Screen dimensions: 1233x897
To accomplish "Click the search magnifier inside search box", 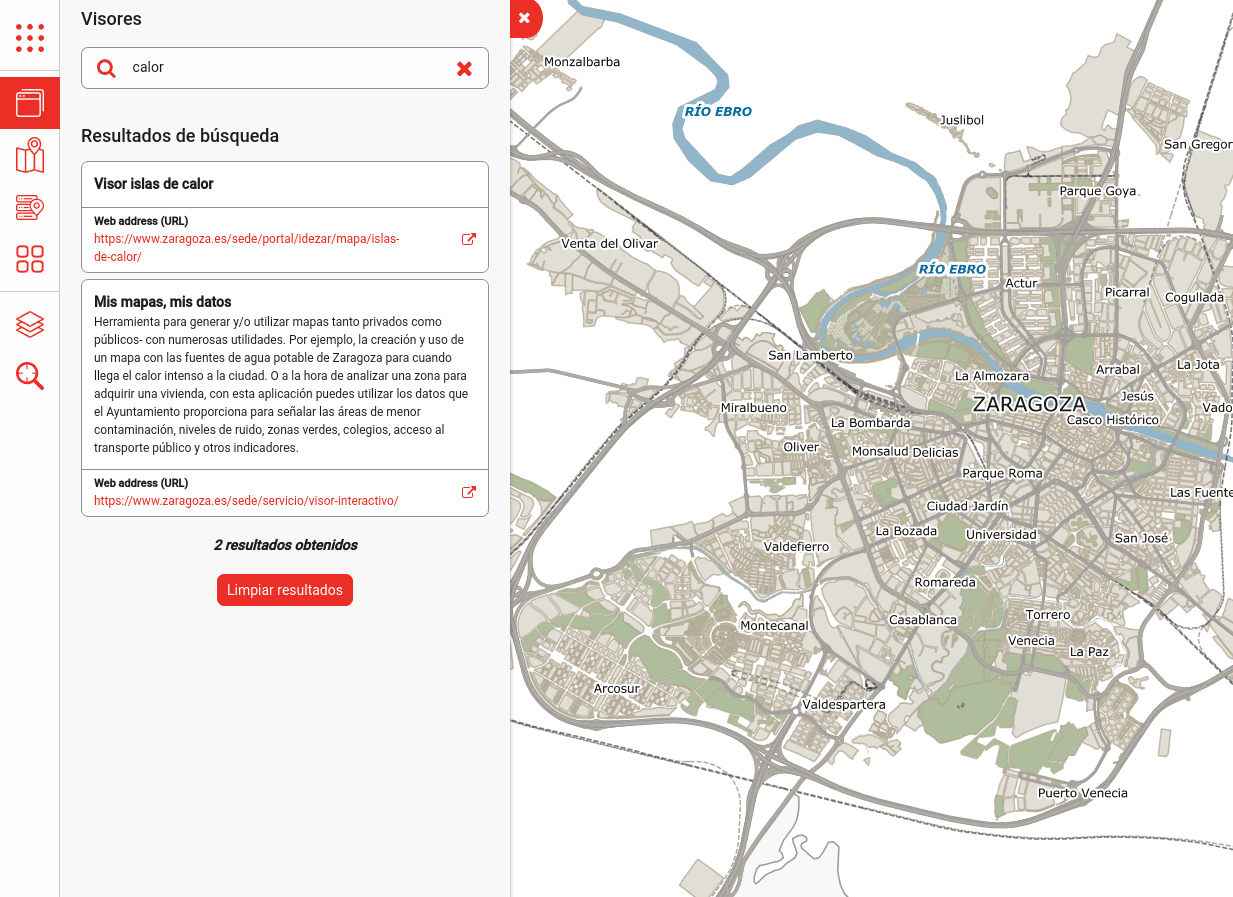I will click(x=106, y=68).
